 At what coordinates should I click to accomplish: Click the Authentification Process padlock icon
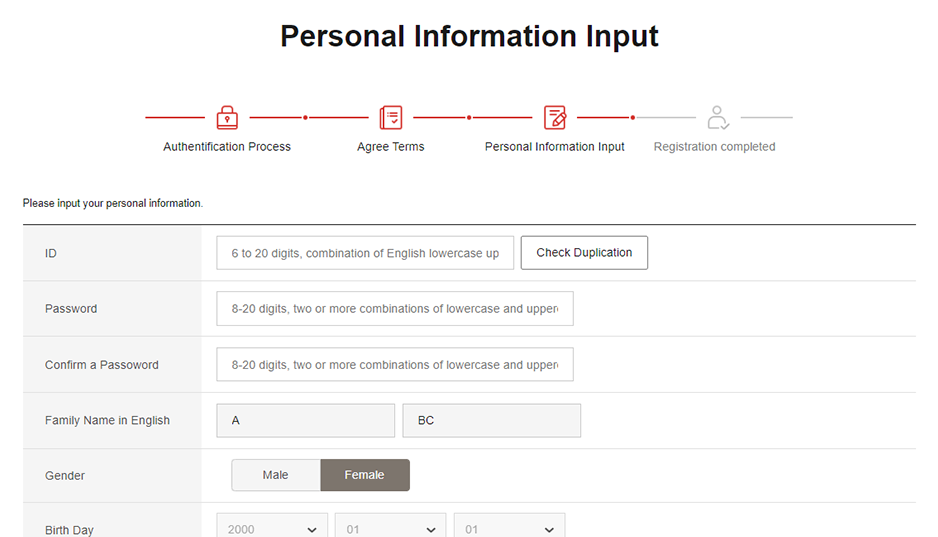click(227, 118)
